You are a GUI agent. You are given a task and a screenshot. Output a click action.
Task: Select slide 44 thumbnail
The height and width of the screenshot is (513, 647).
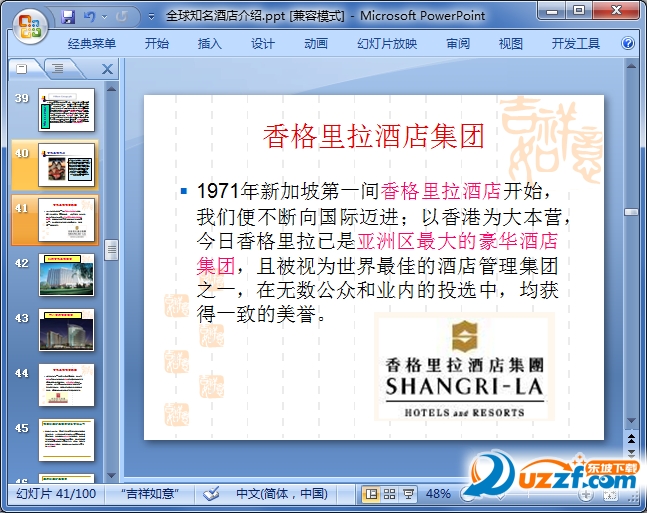(x=66, y=385)
